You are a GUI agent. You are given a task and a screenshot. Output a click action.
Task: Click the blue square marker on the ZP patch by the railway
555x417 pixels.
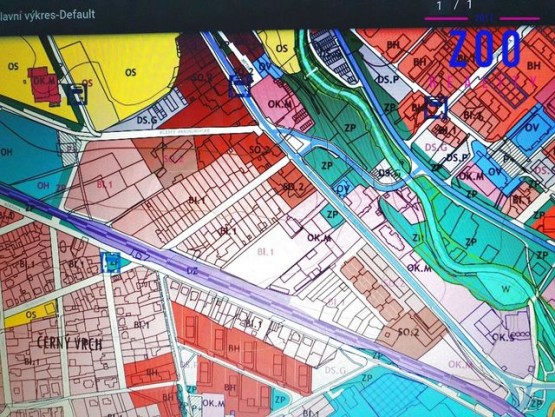click(x=111, y=262)
